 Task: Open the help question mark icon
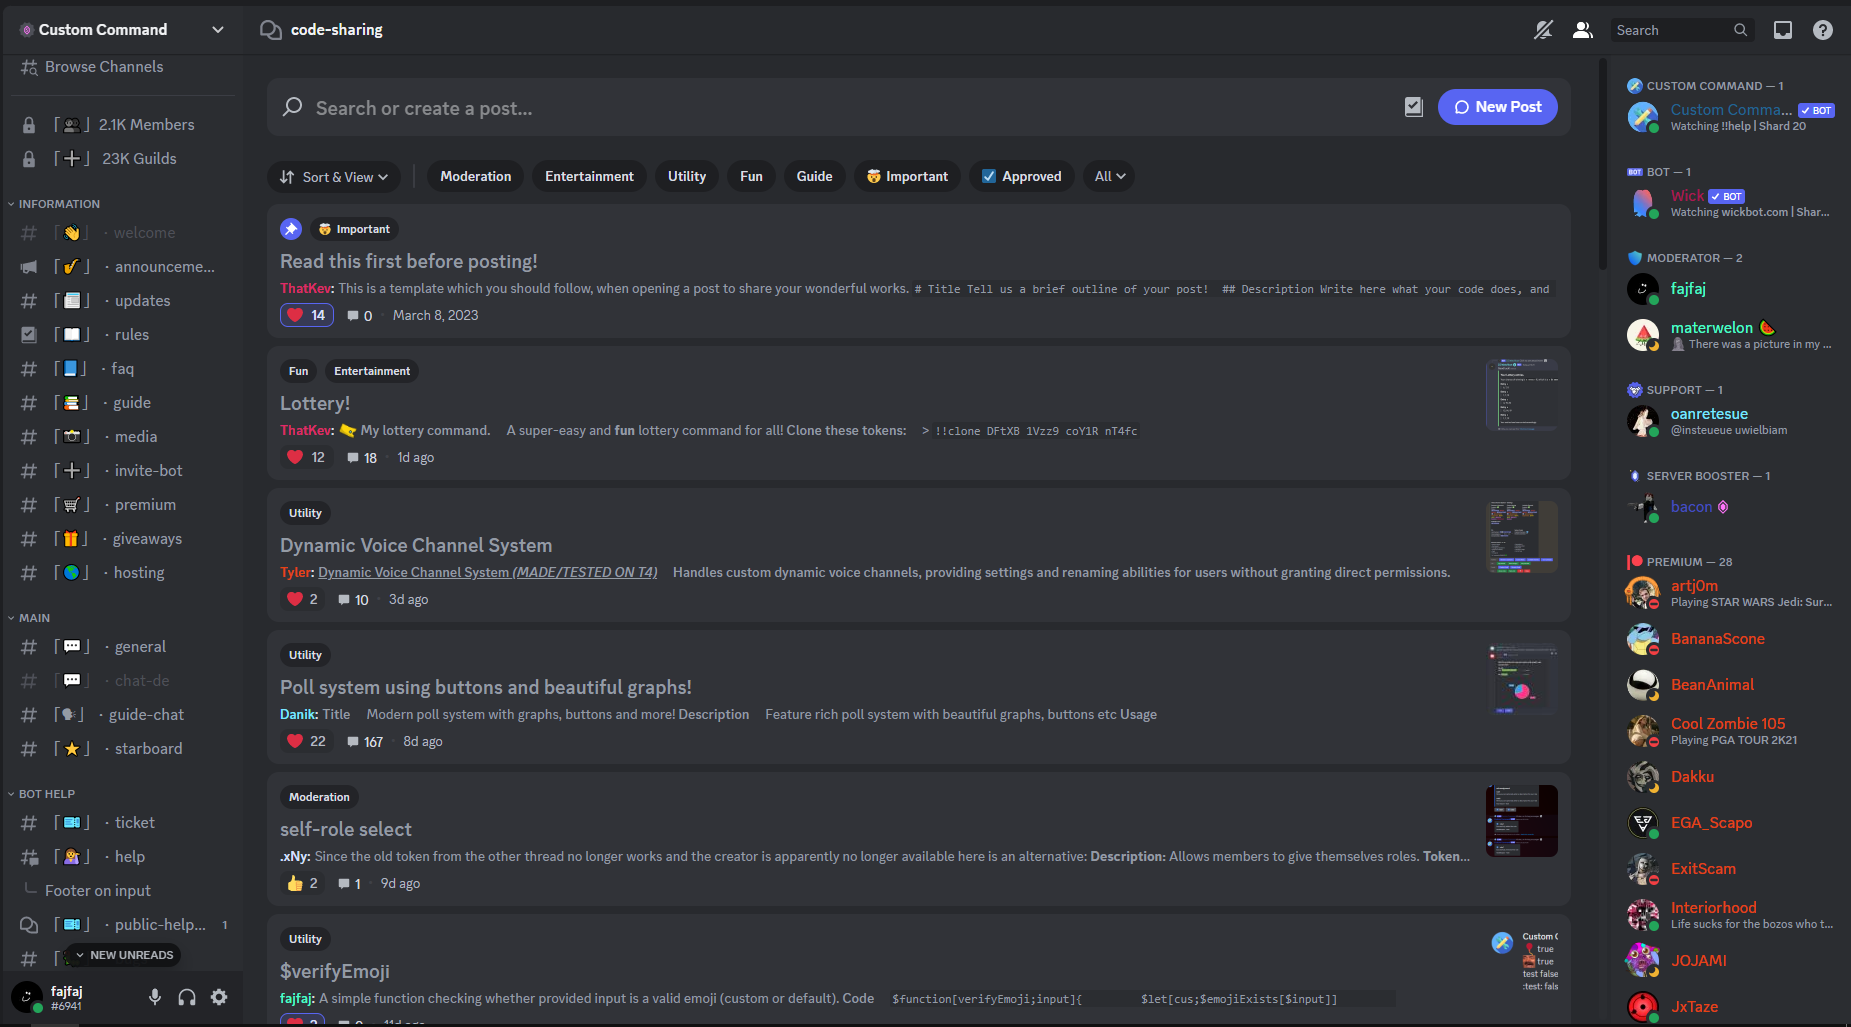click(1823, 30)
